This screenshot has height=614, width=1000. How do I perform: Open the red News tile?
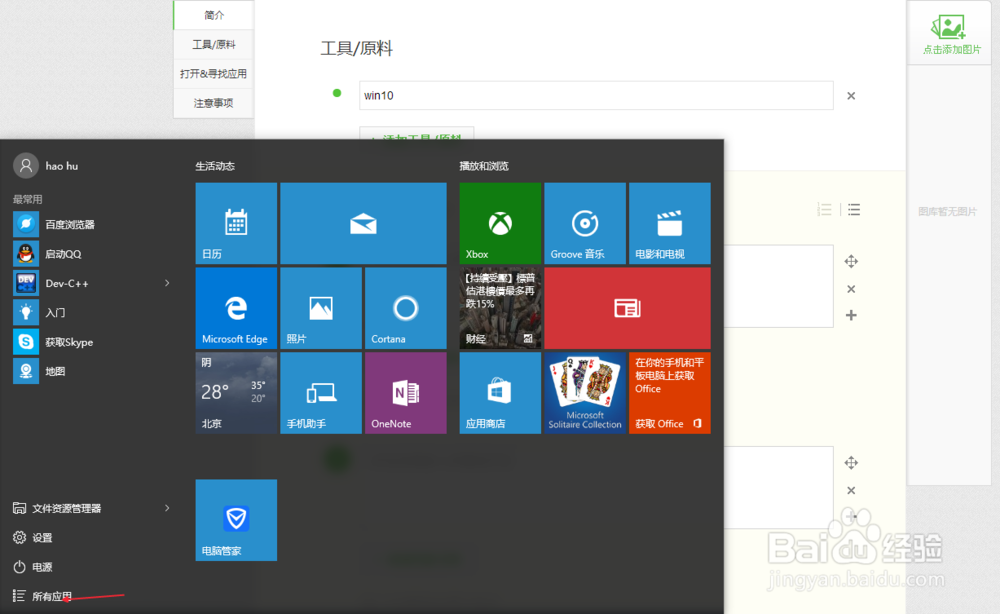(x=628, y=308)
